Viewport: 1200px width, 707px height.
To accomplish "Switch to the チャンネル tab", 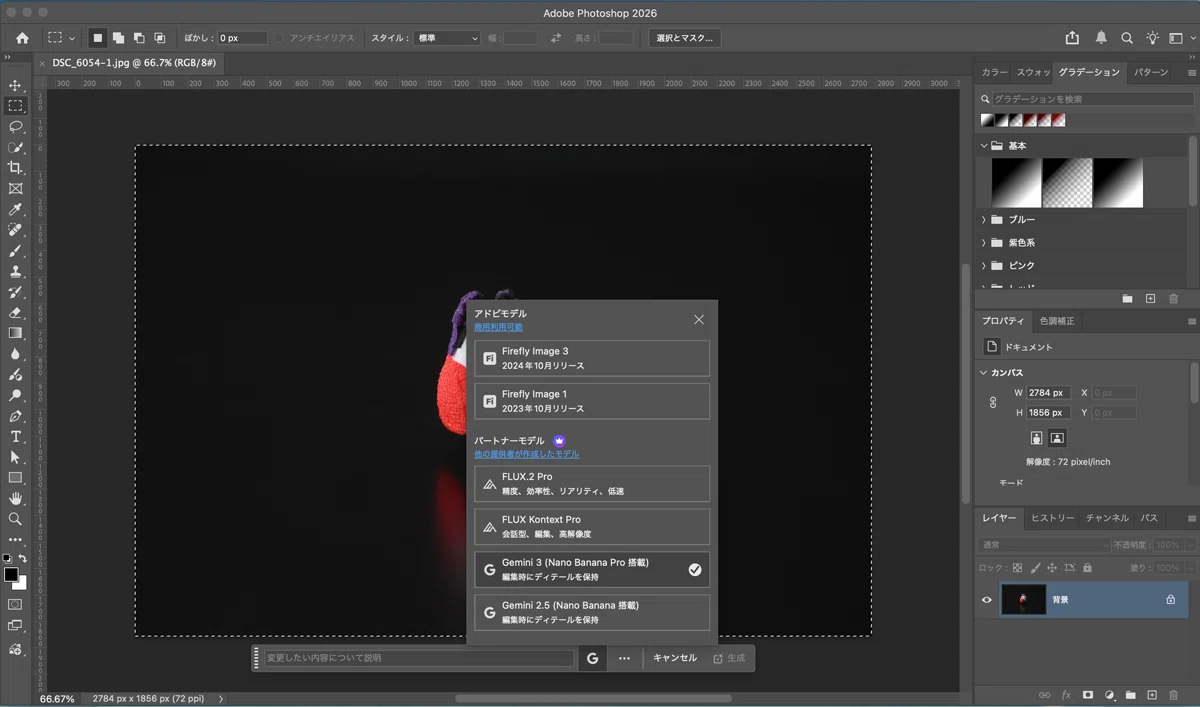I will (1107, 518).
